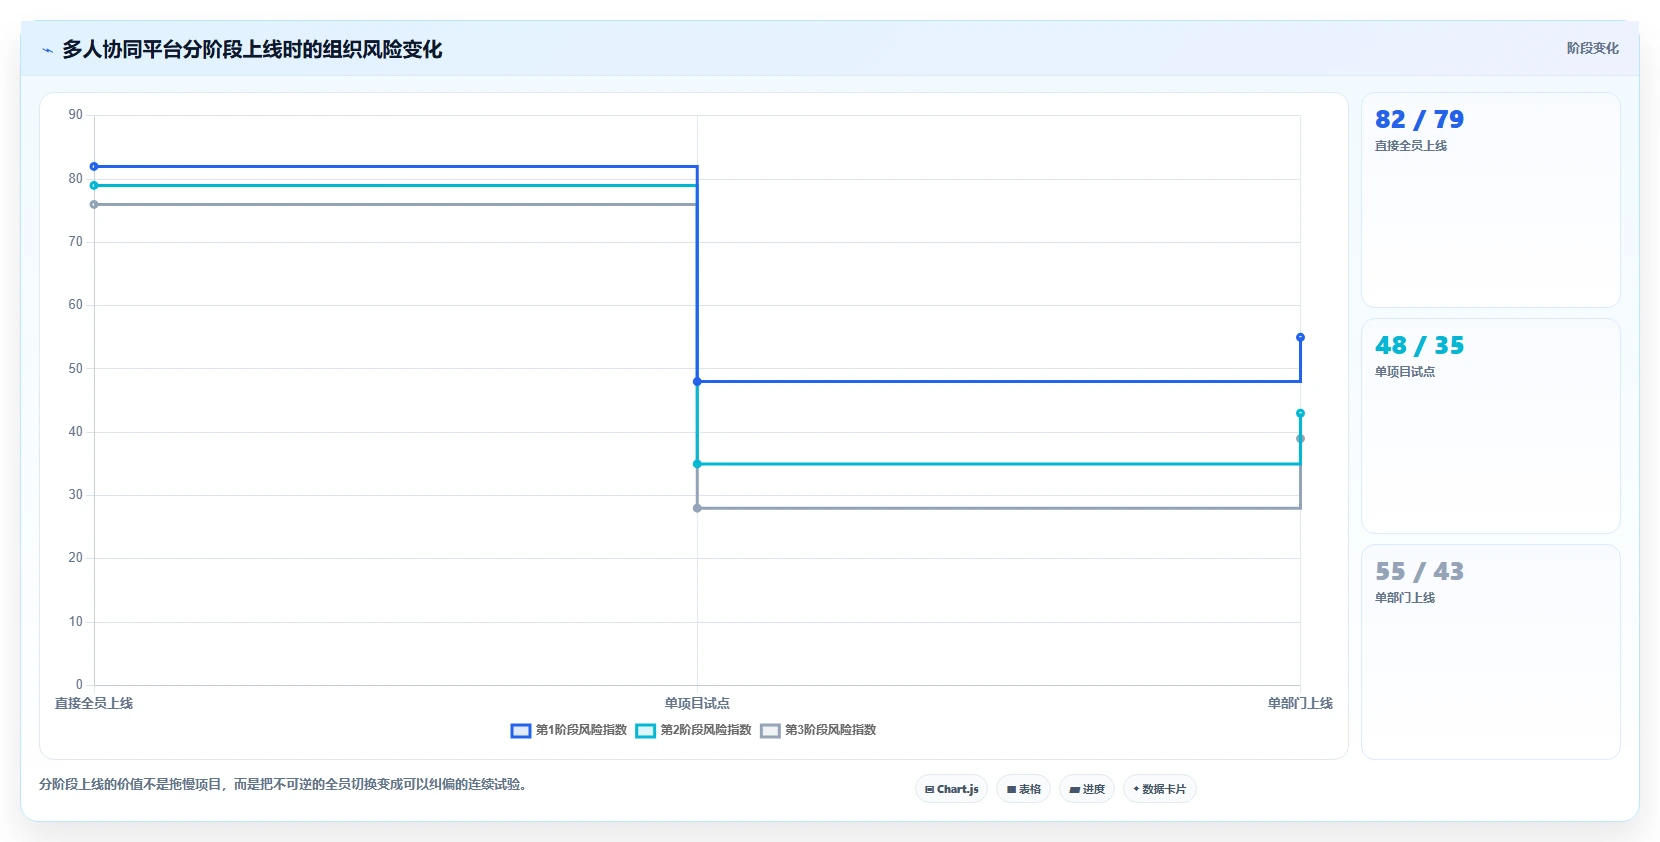Click x-axis label 单部门上线
This screenshot has height=842, width=1660.
[x=1300, y=704]
